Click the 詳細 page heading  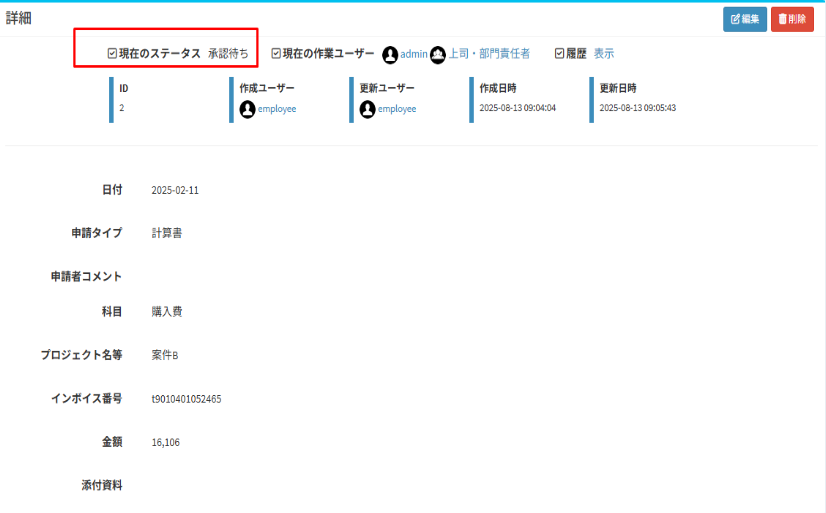point(18,18)
